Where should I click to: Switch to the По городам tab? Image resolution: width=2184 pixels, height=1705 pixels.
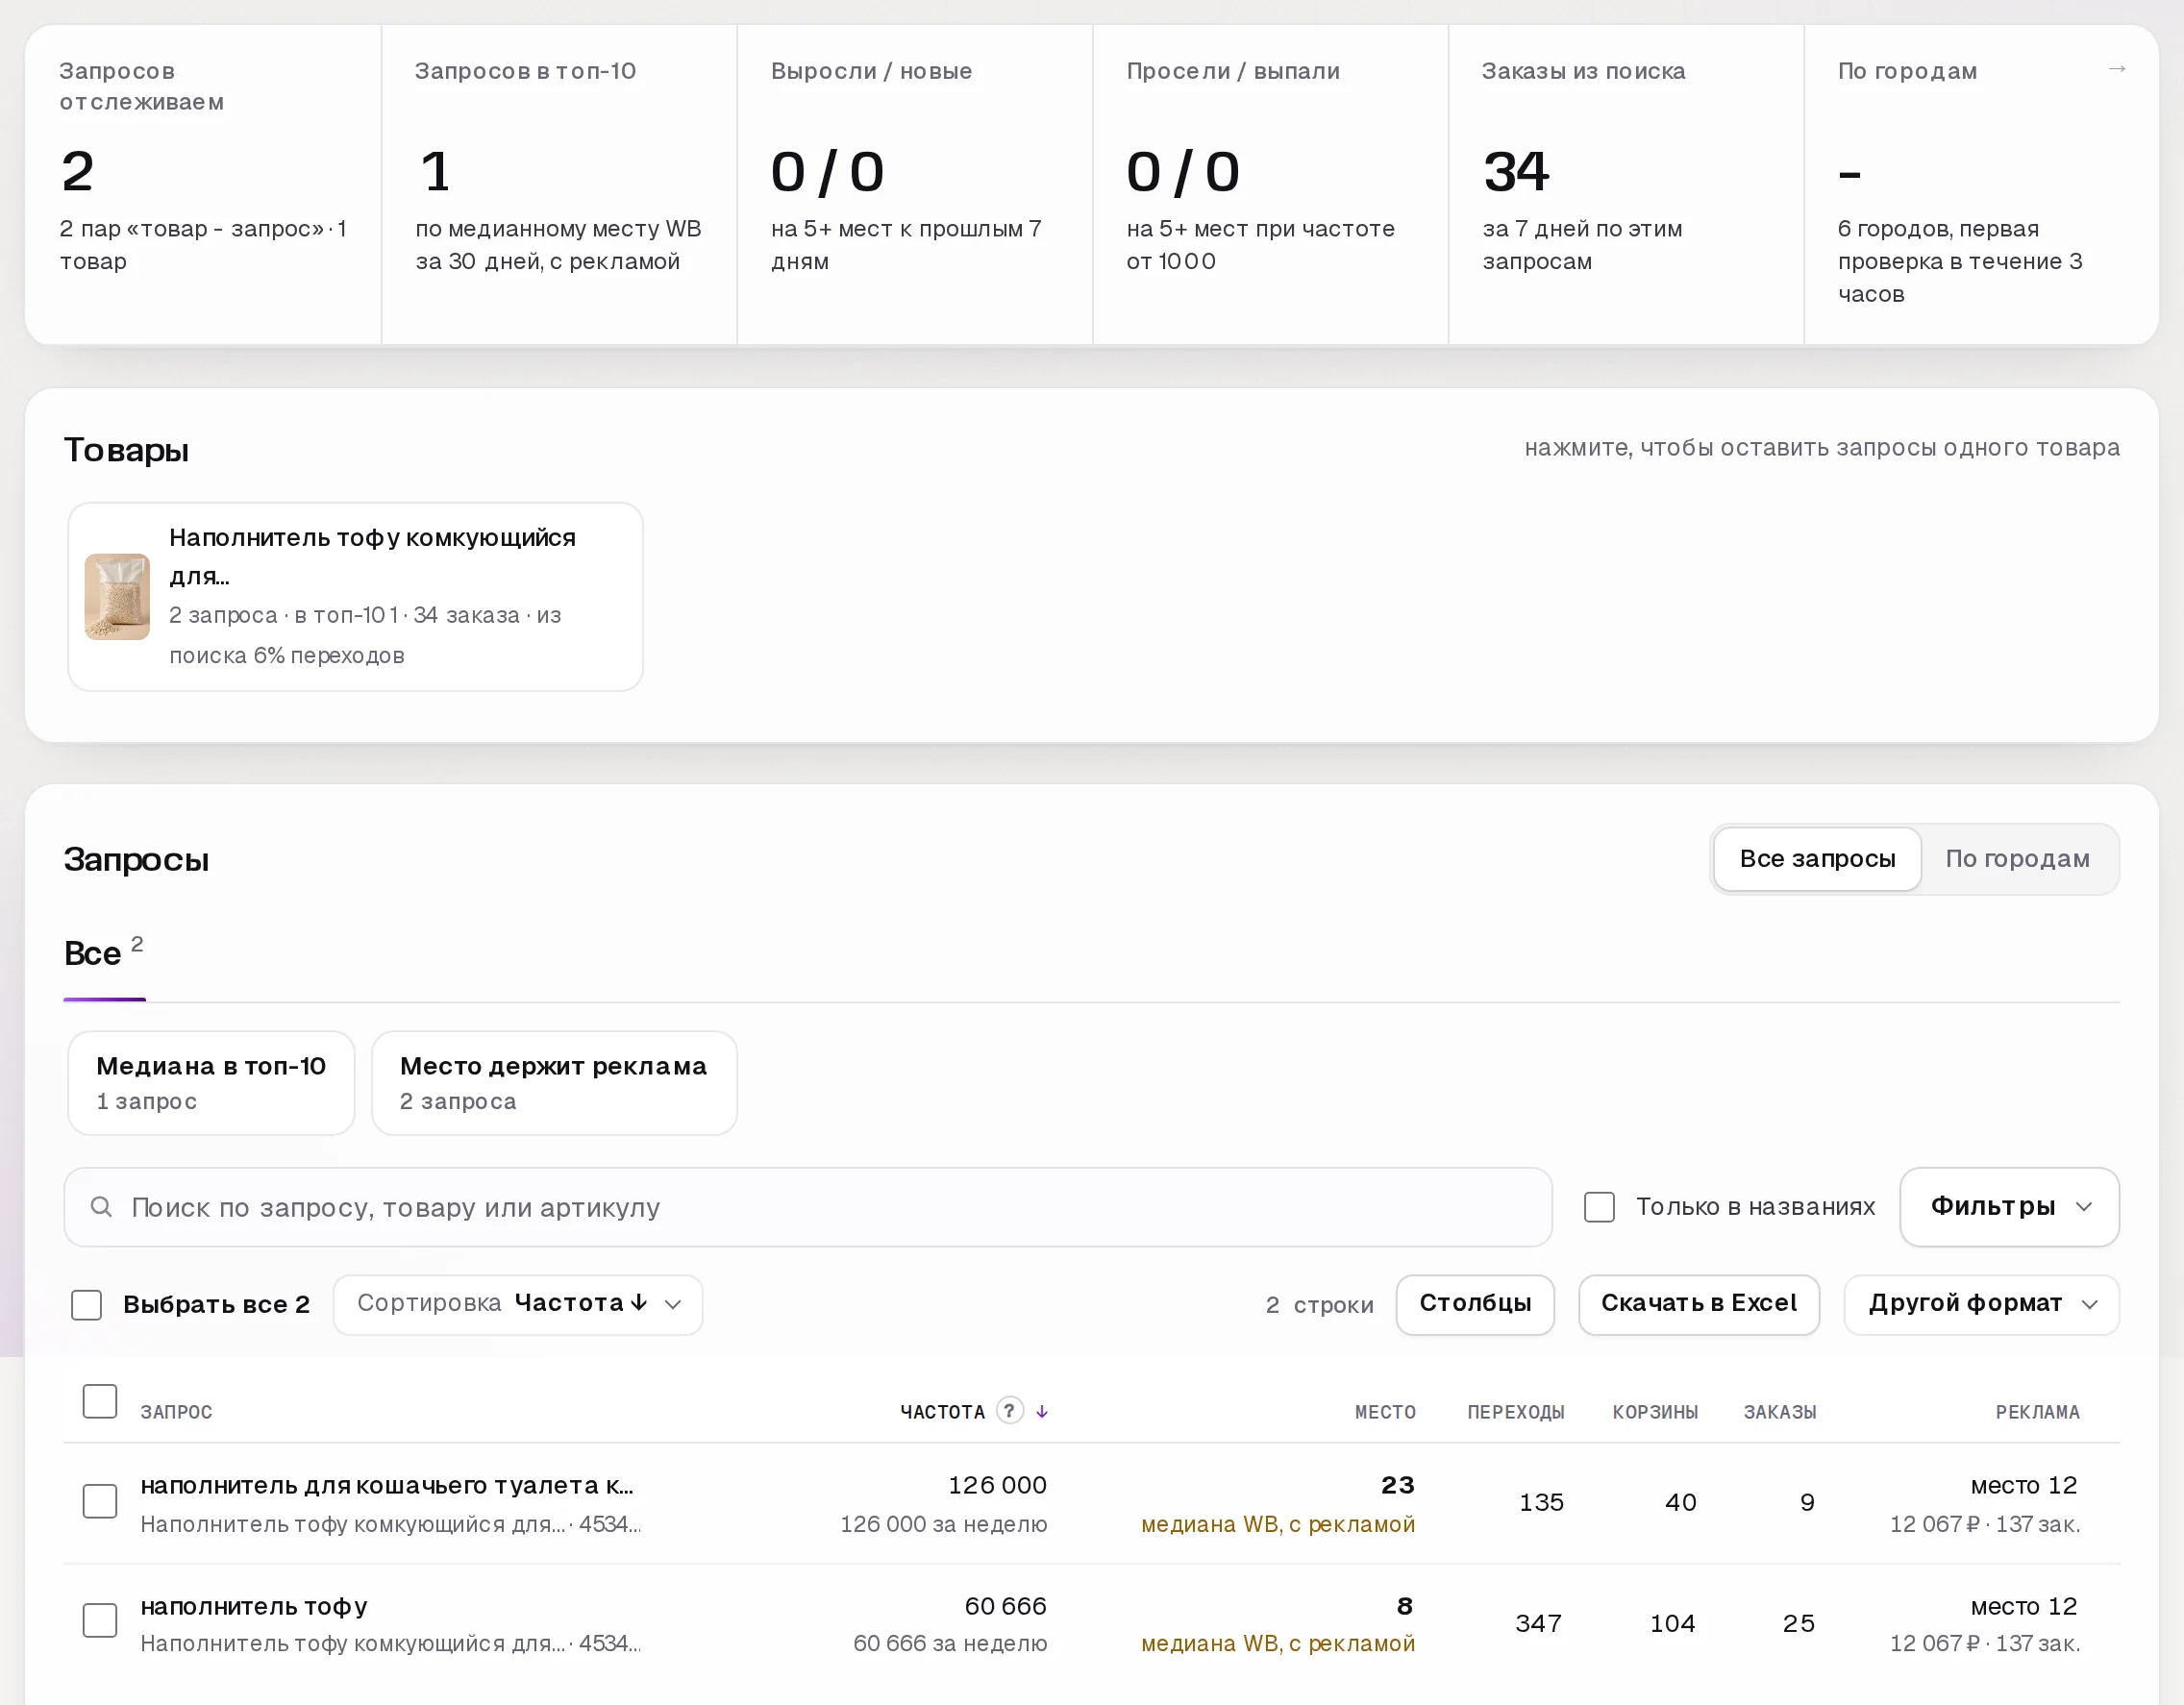2017,859
